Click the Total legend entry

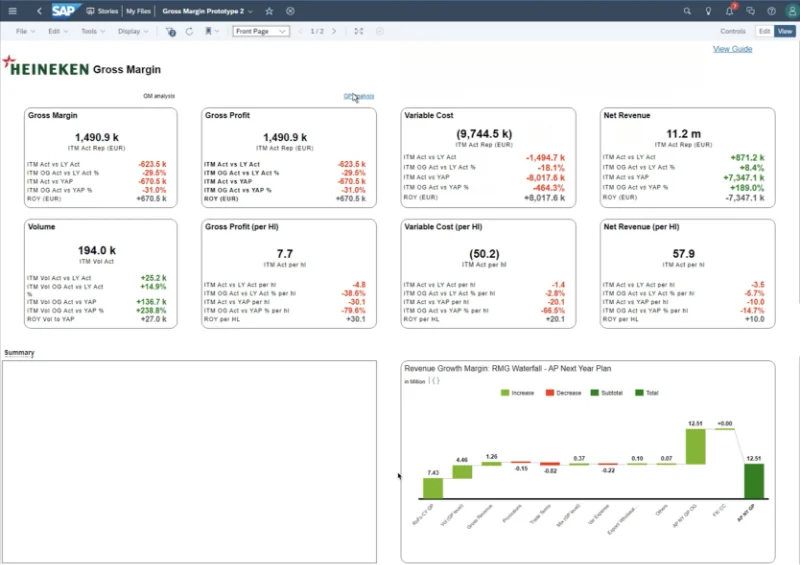[x=647, y=392]
